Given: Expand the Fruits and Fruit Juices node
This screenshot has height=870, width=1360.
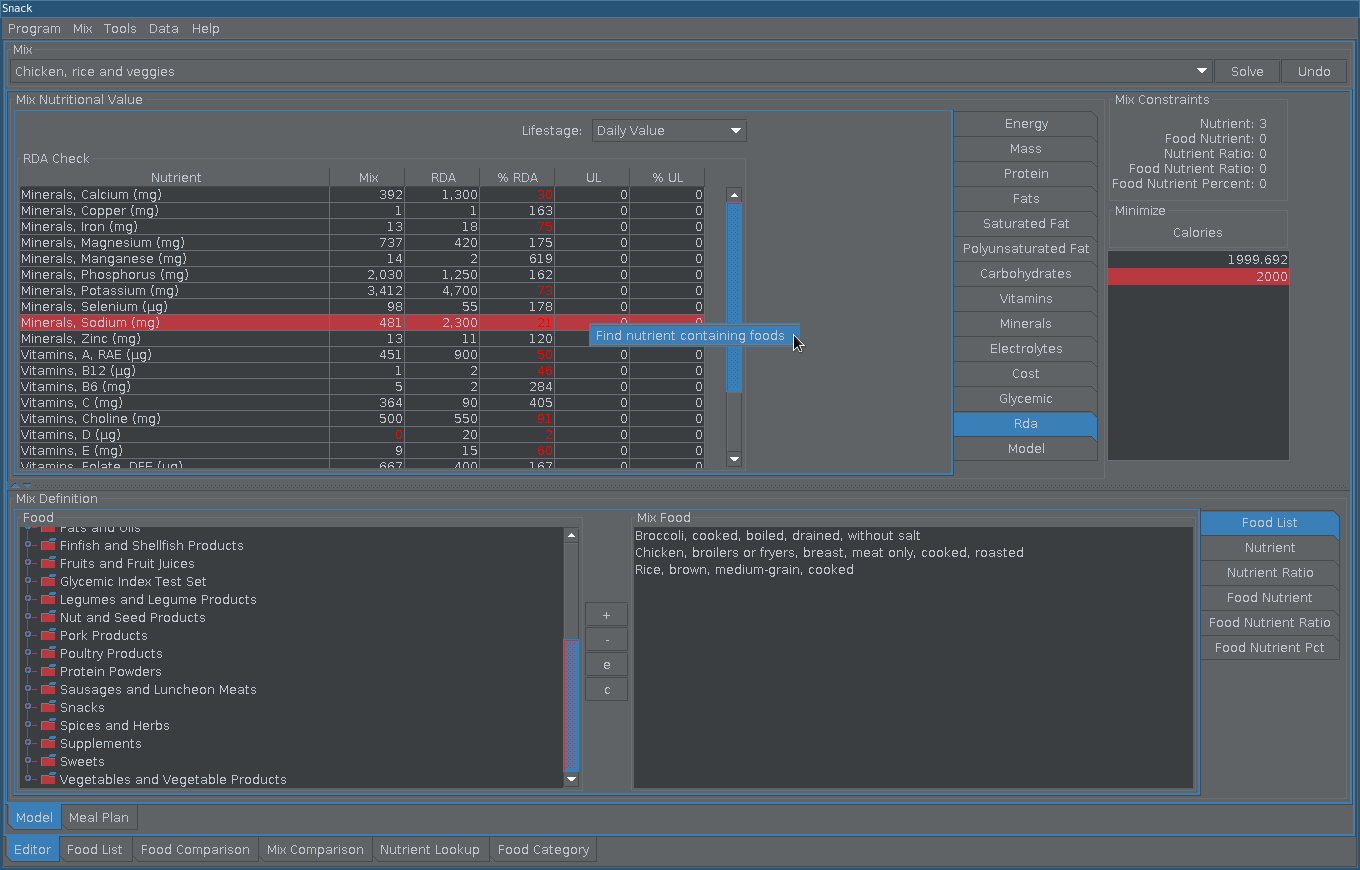Looking at the screenshot, I should click(x=29, y=564).
